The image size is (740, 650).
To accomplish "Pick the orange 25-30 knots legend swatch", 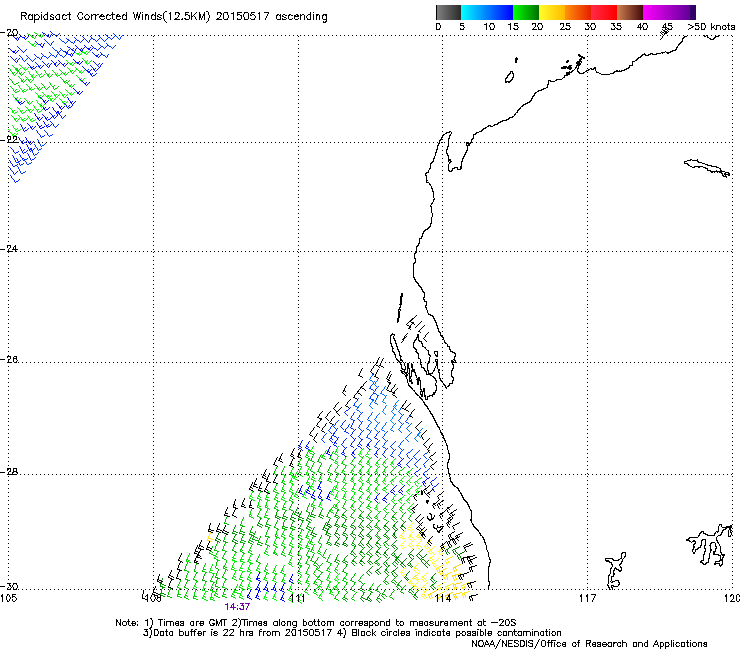I will click(x=578, y=12).
